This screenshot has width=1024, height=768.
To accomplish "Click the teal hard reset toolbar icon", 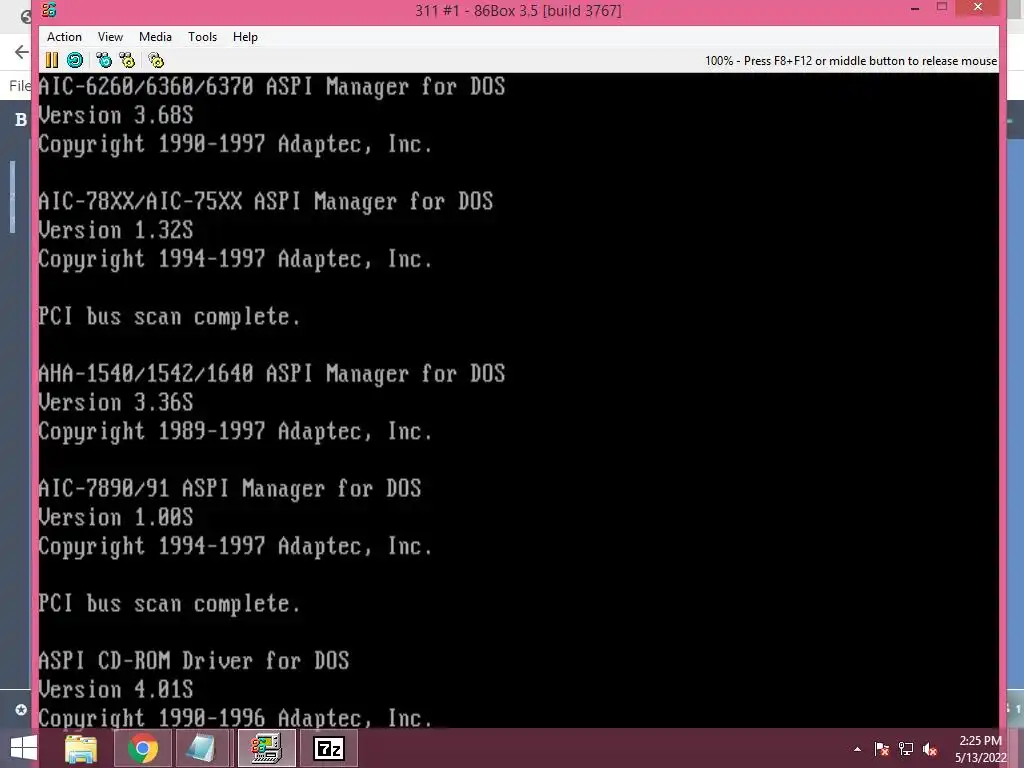I will point(75,60).
